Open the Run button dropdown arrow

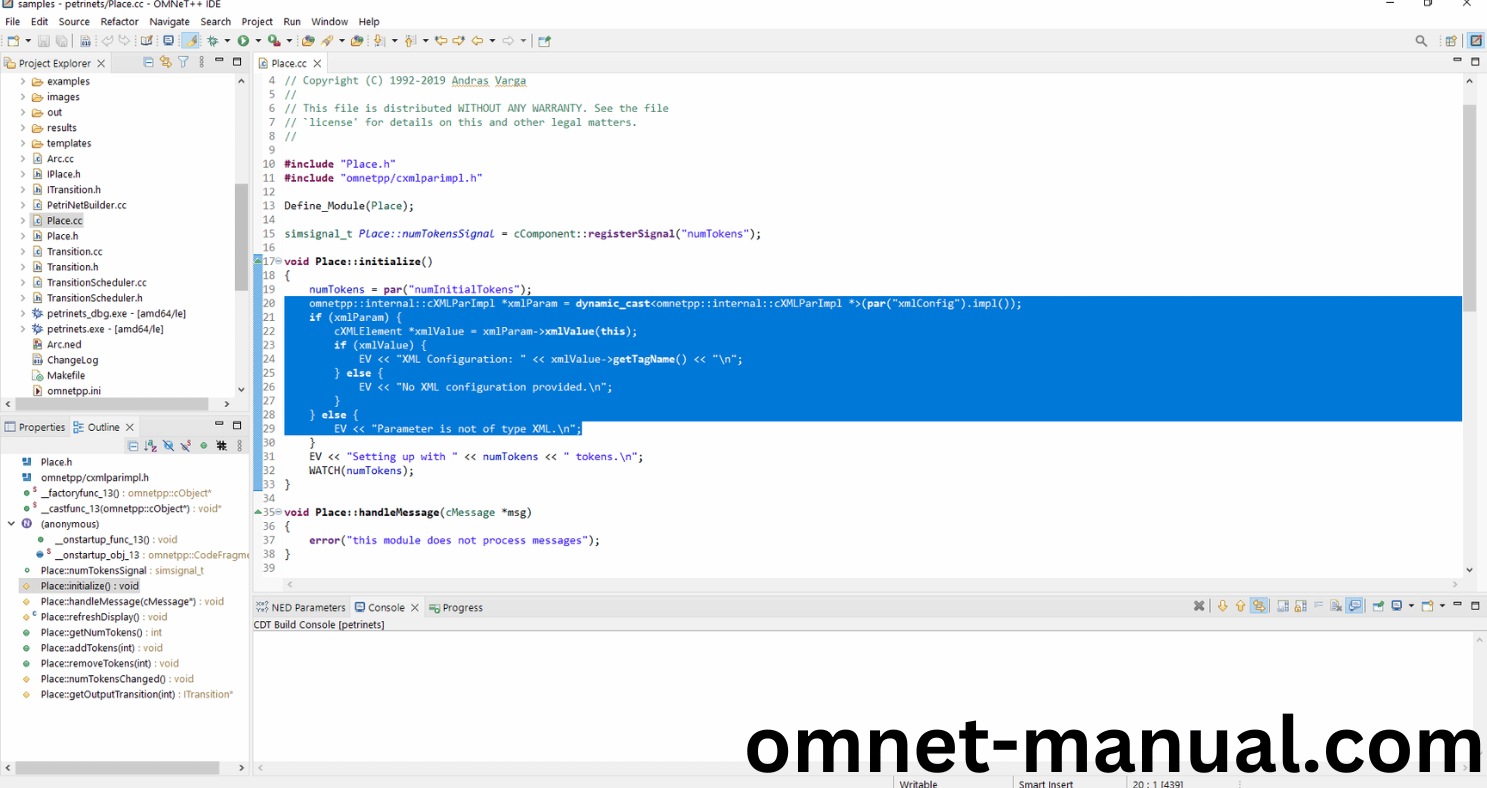click(257, 41)
